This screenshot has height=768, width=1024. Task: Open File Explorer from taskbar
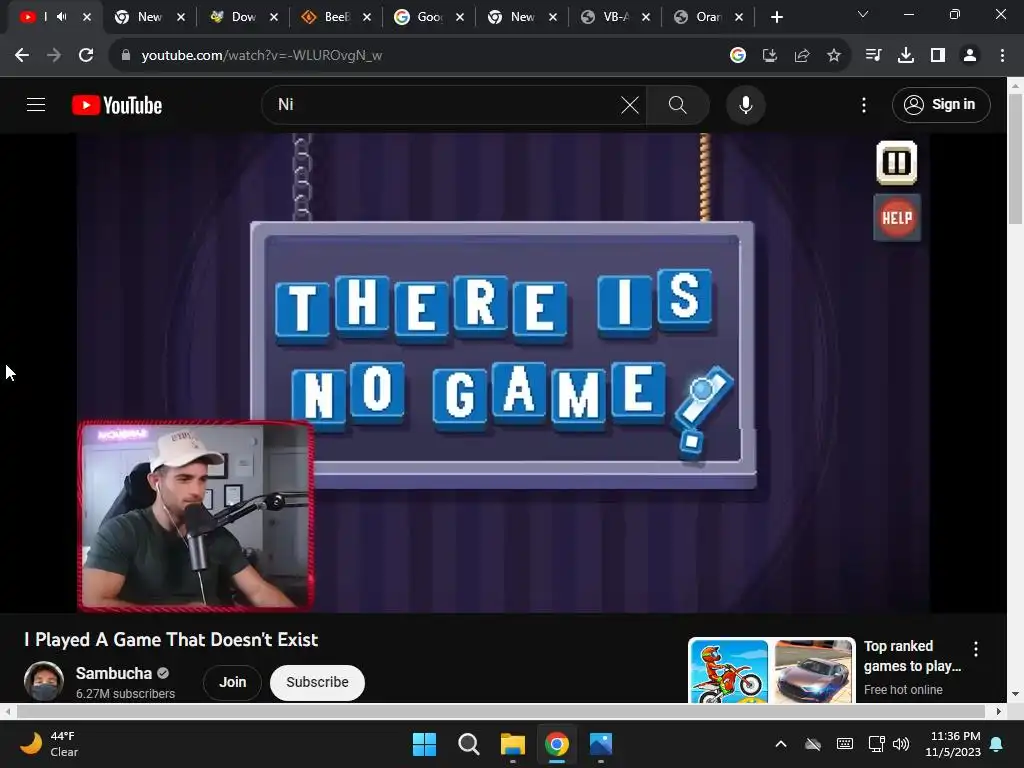513,744
